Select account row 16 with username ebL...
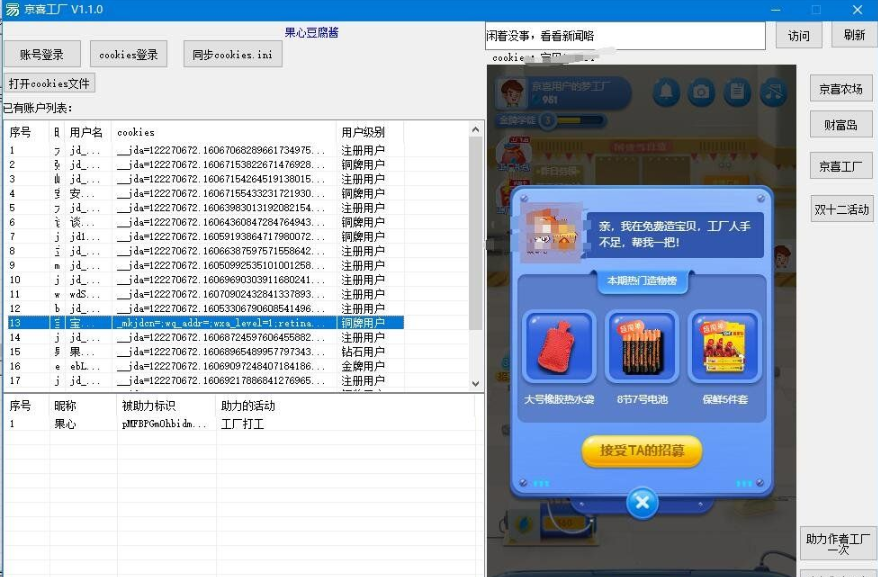Image resolution: width=878 pixels, height=577 pixels. [x=205, y=366]
